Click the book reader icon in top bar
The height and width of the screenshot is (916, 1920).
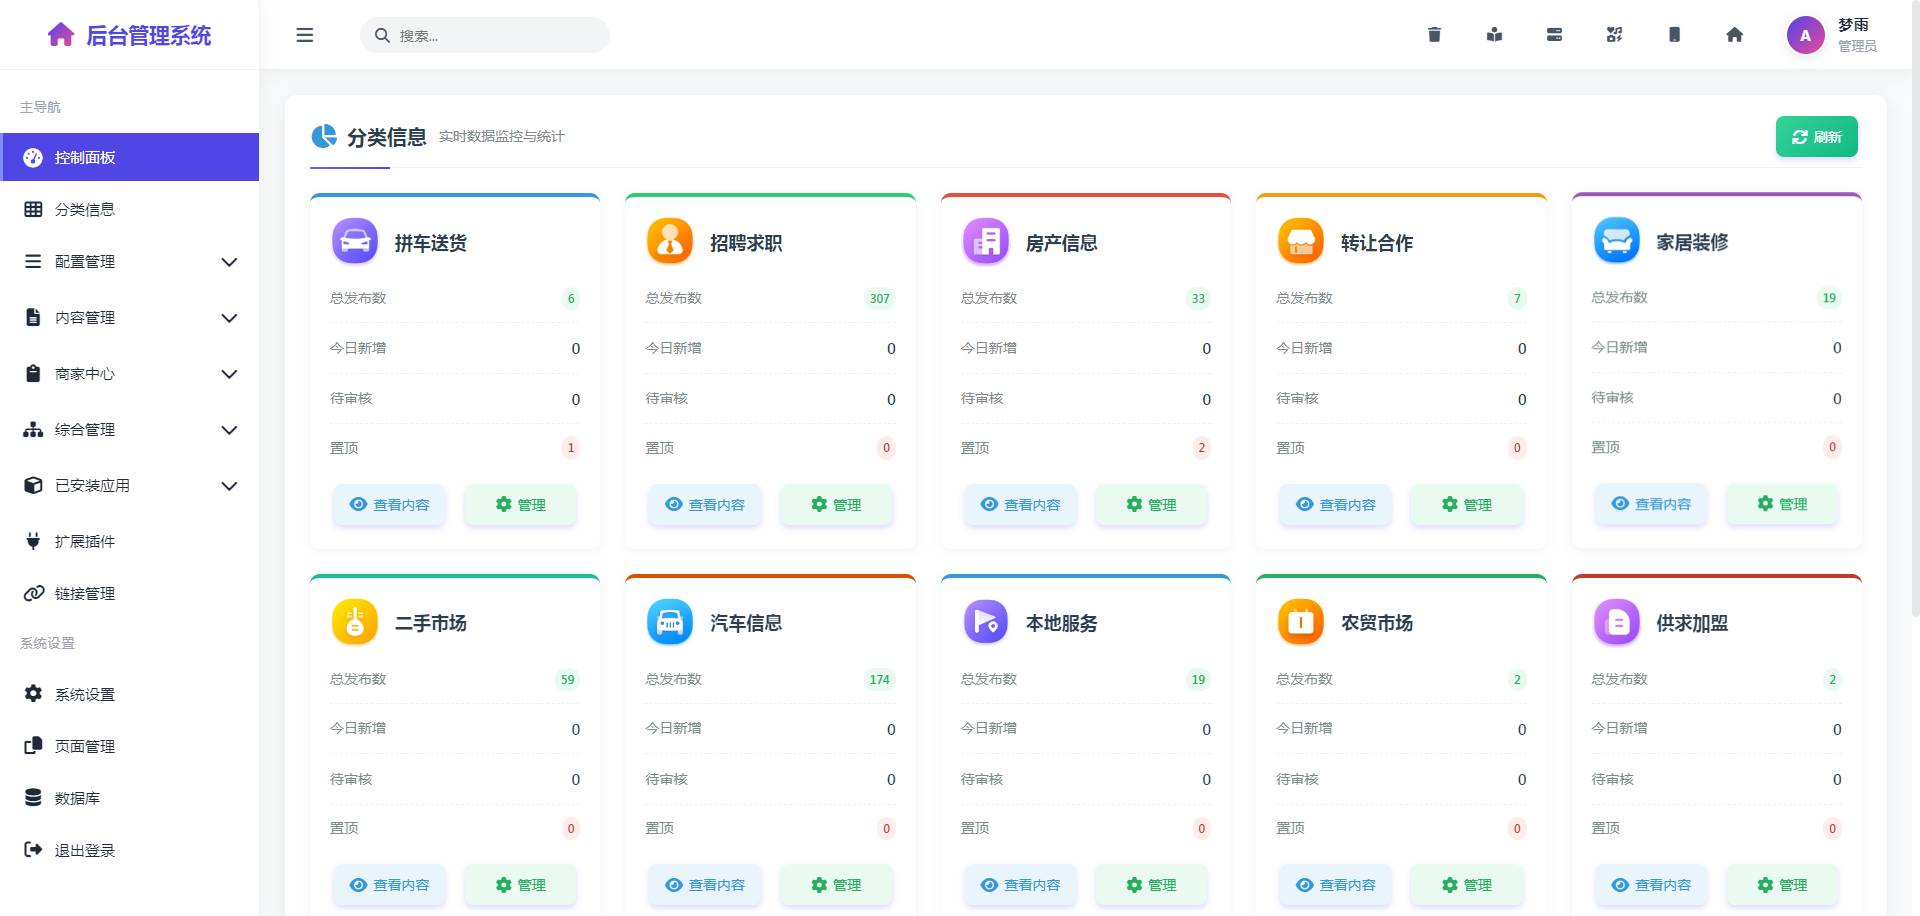tap(1494, 35)
